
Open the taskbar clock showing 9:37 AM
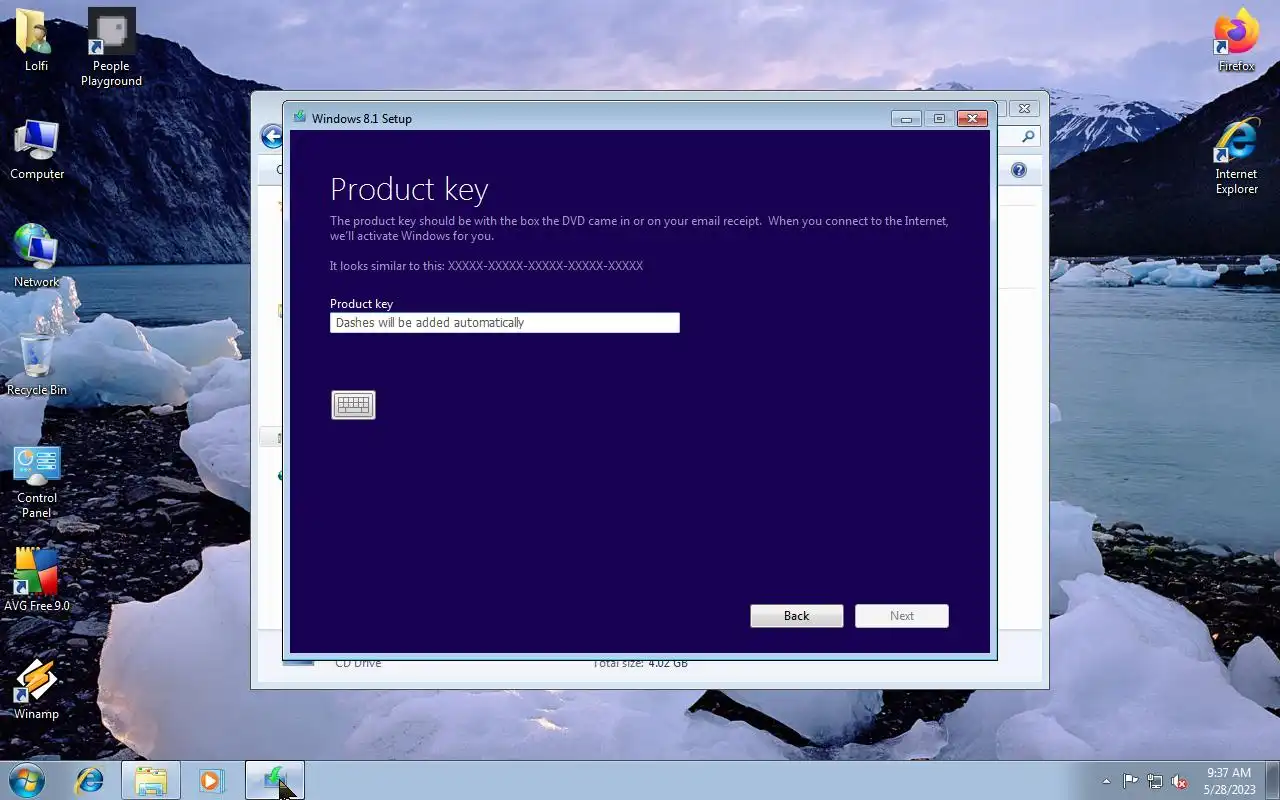(1229, 781)
